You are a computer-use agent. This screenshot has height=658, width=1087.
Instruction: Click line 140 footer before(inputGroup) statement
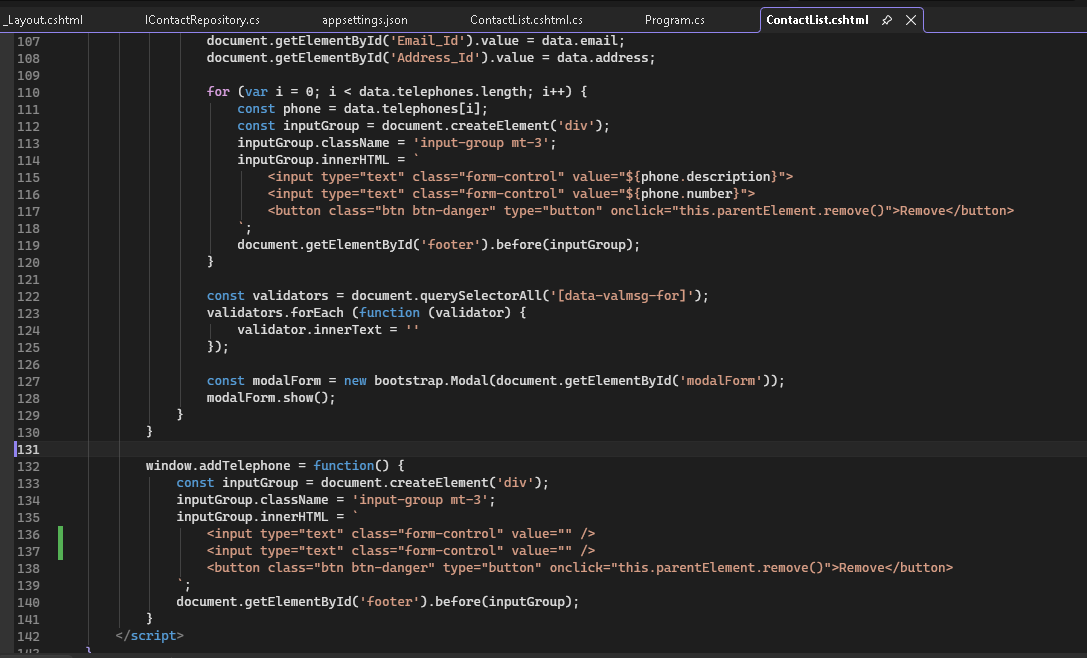[x=377, y=602]
